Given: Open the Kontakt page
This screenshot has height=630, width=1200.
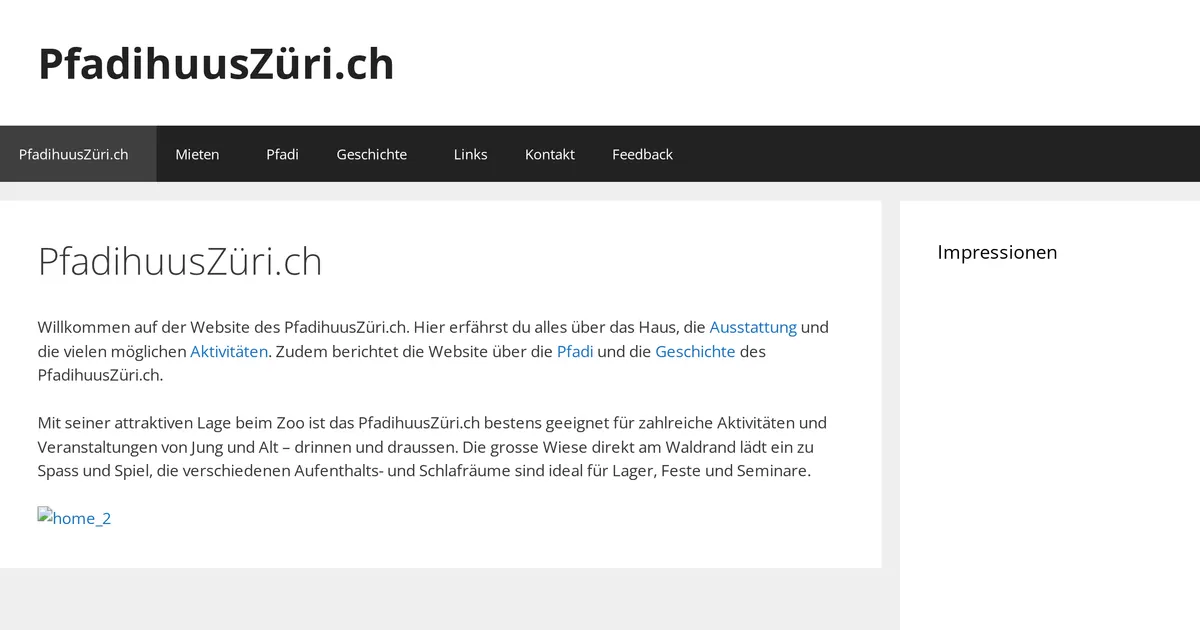Looking at the screenshot, I should point(550,154).
